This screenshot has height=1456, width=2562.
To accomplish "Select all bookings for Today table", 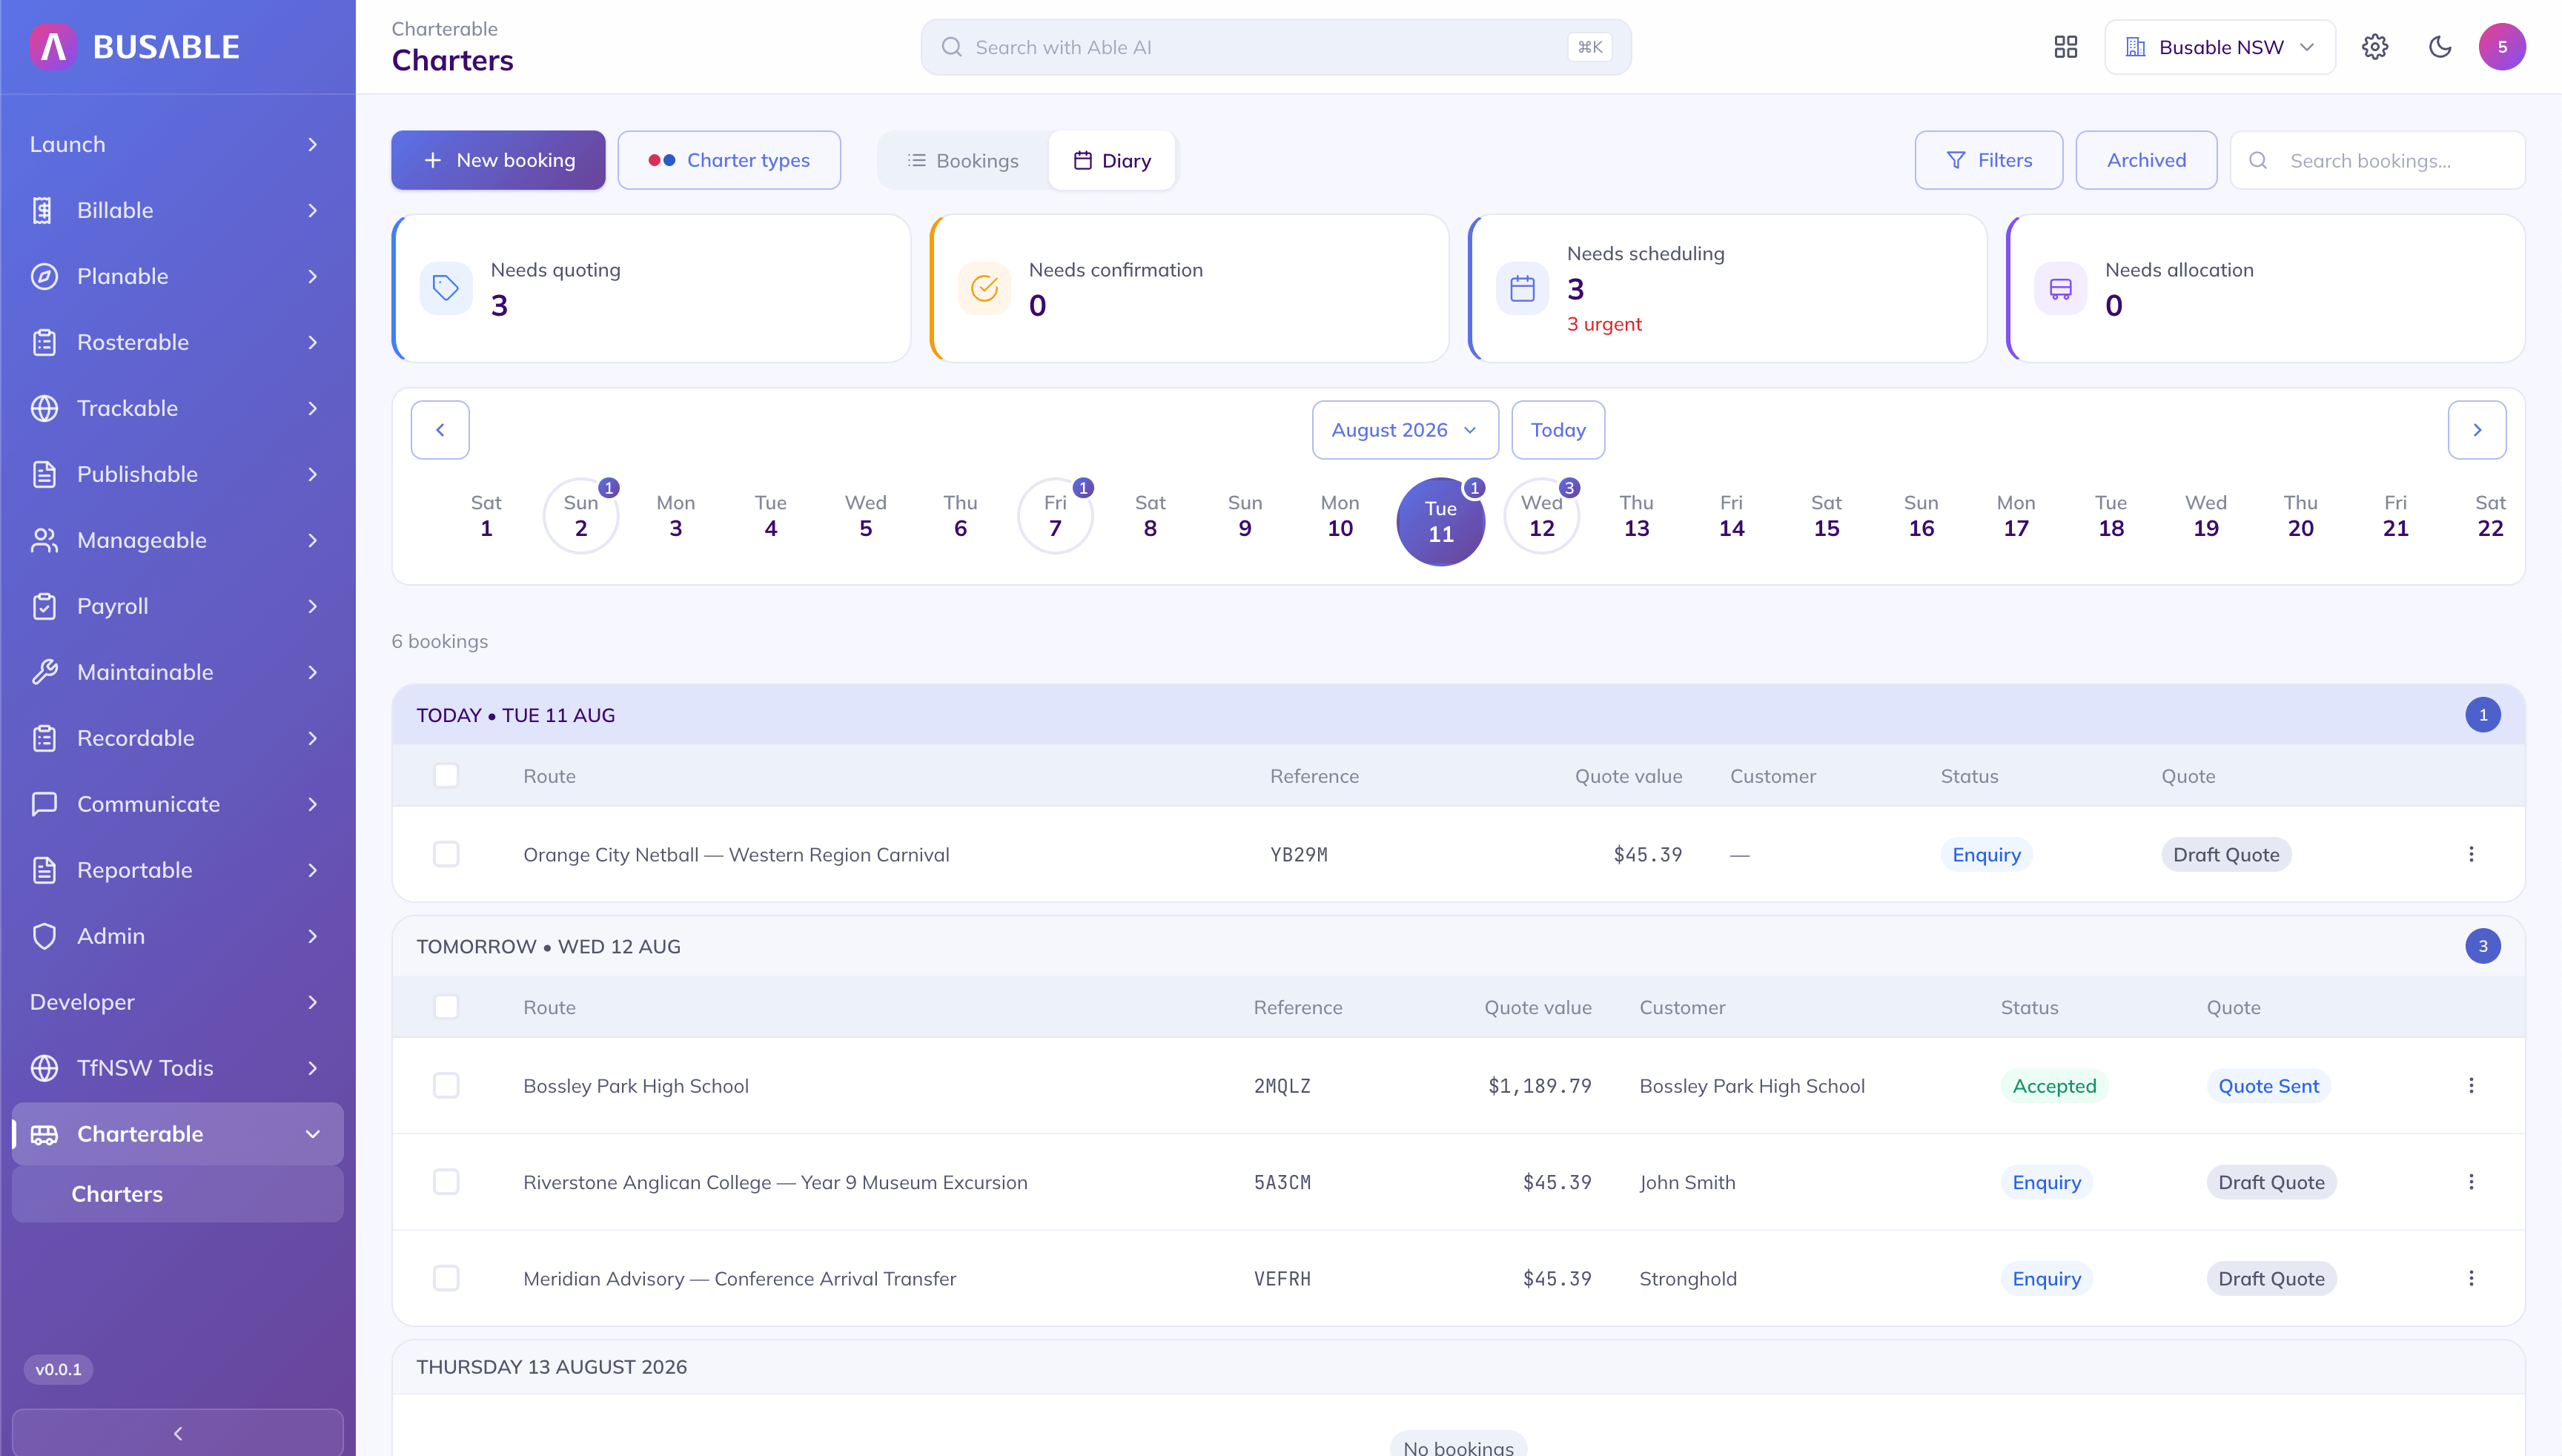I will 446,775.
